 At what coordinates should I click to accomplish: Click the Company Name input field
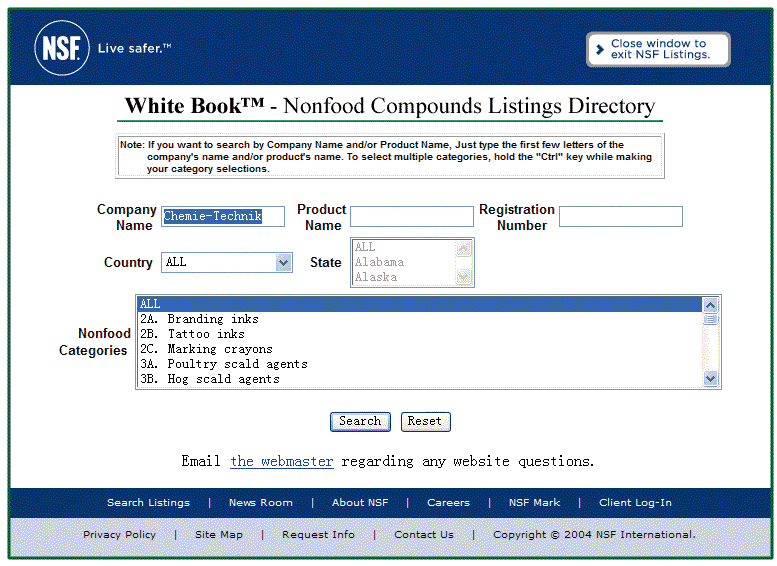tap(223, 216)
